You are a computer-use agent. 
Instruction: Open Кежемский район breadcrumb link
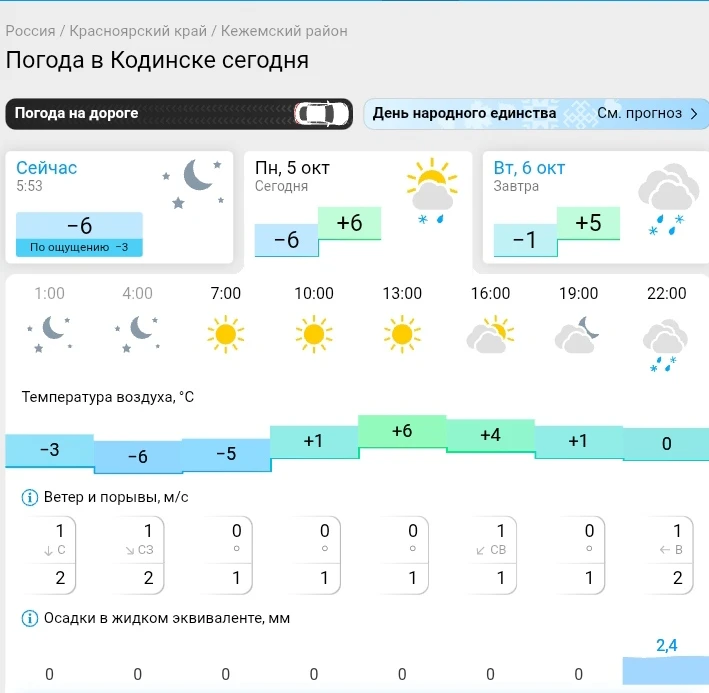pyautogui.click(x=284, y=31)
